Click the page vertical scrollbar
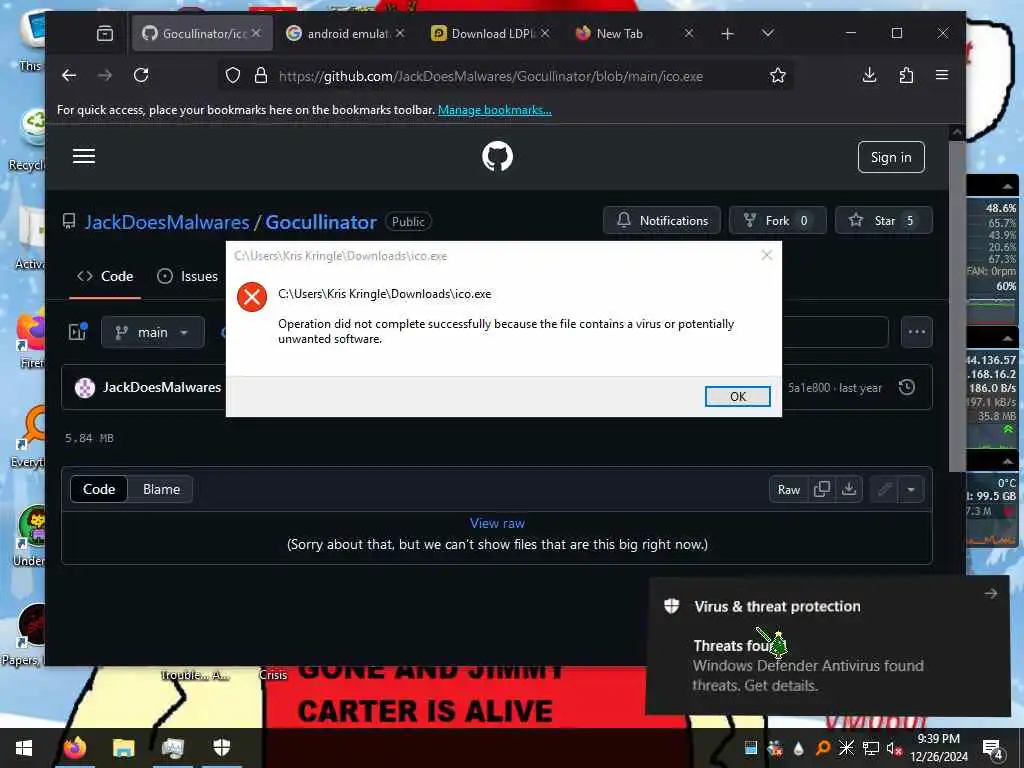This screenshot has width=1024, height=768. click(957, 305)
